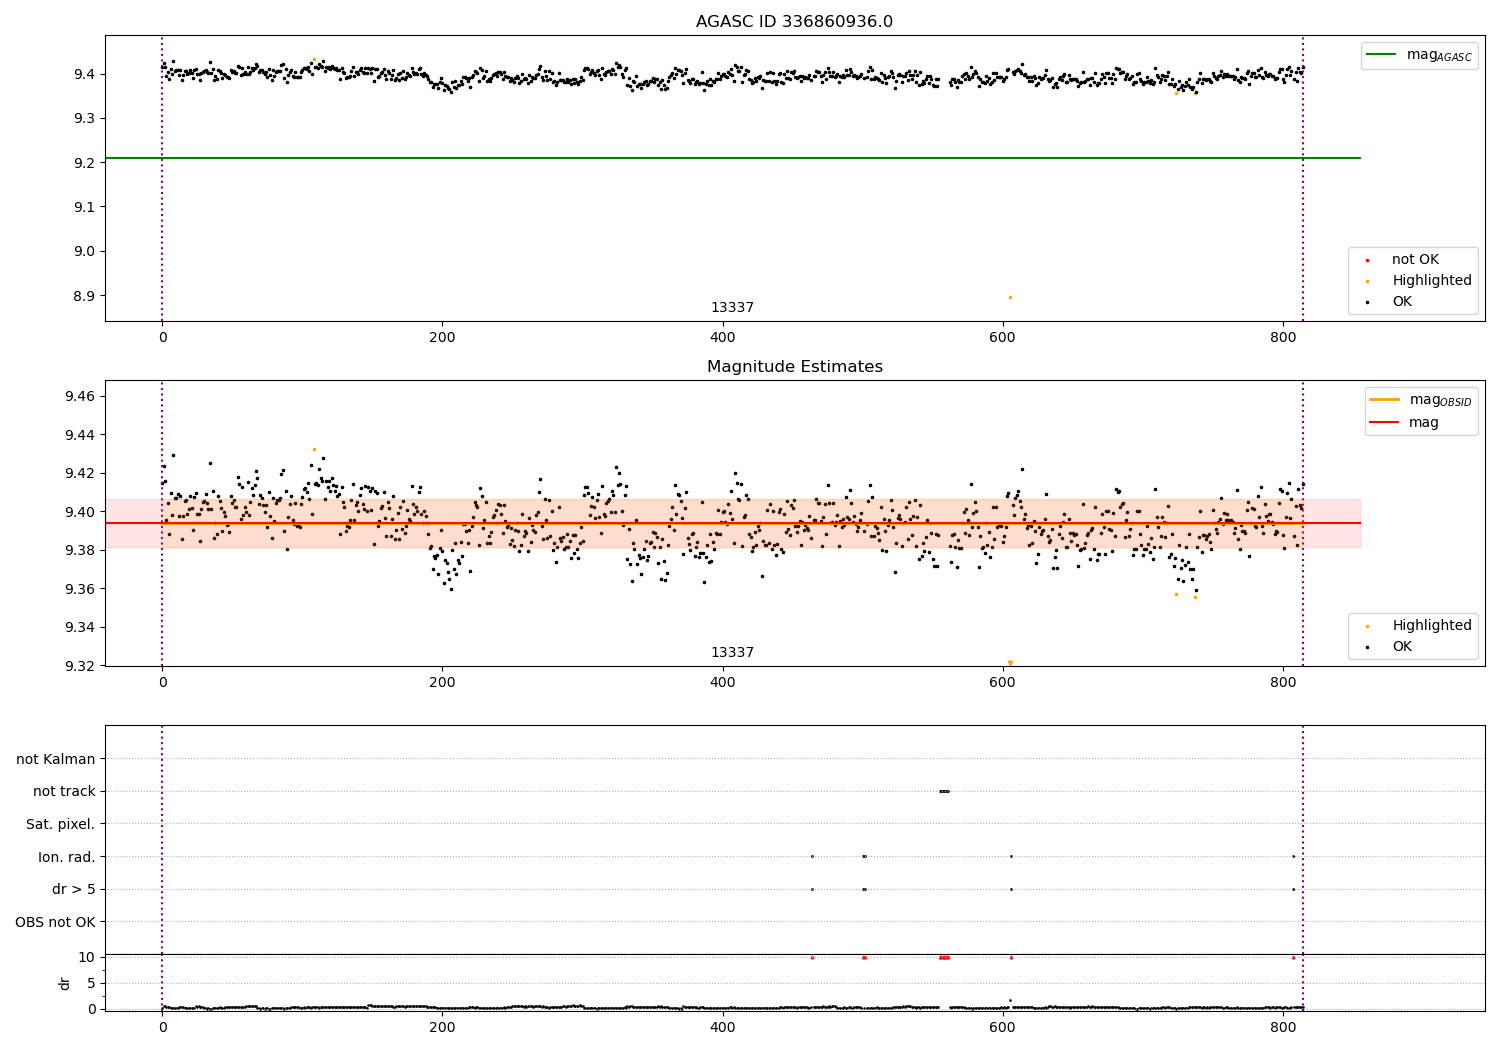Select the 'not Kalman' row label
This screenshot has width=1500, height=1050.
56,759
